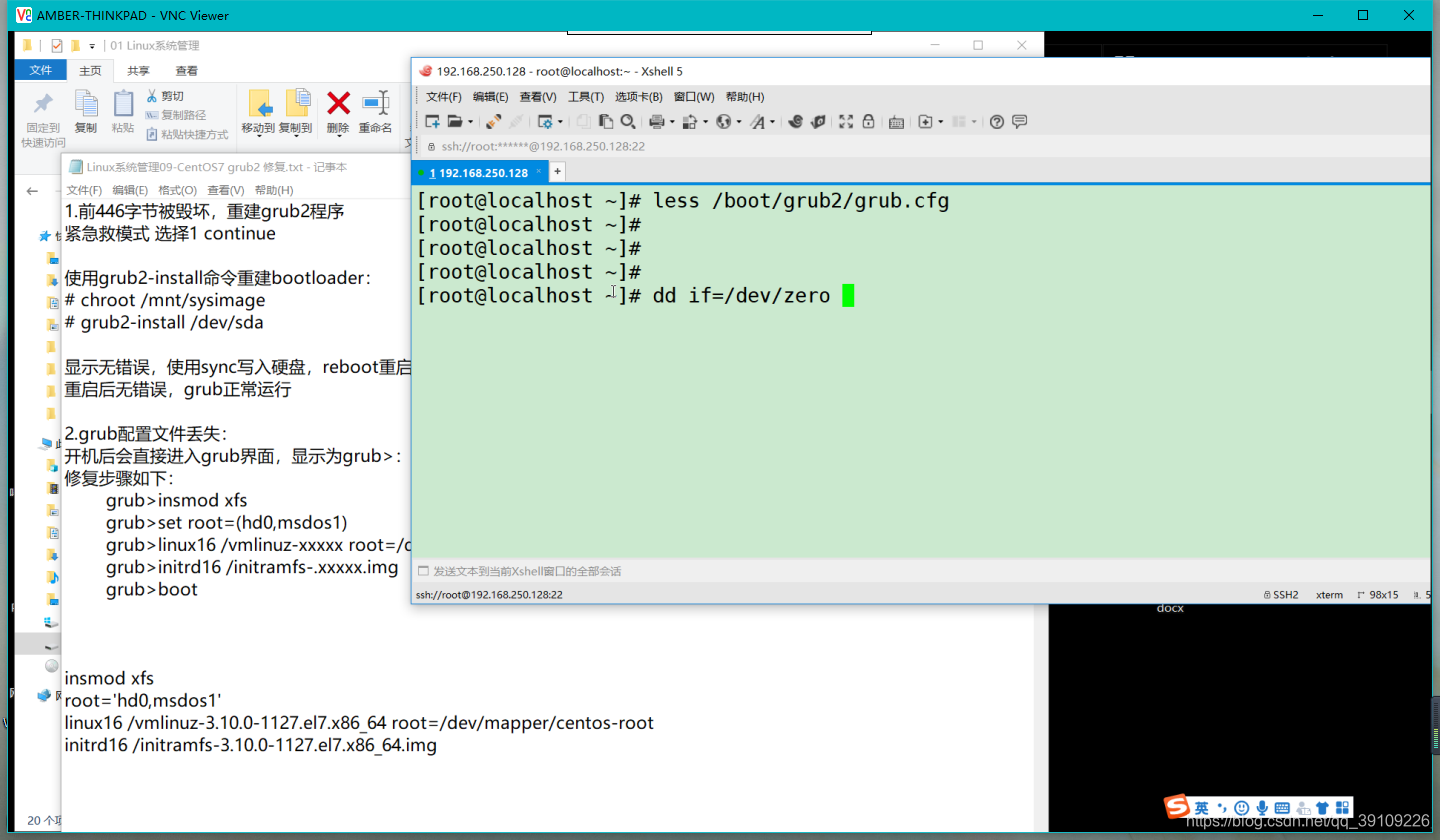Screen dimensions: 1440x840
Task: Click the Explorer blue 文件 button
Action: tap(41, 70)
